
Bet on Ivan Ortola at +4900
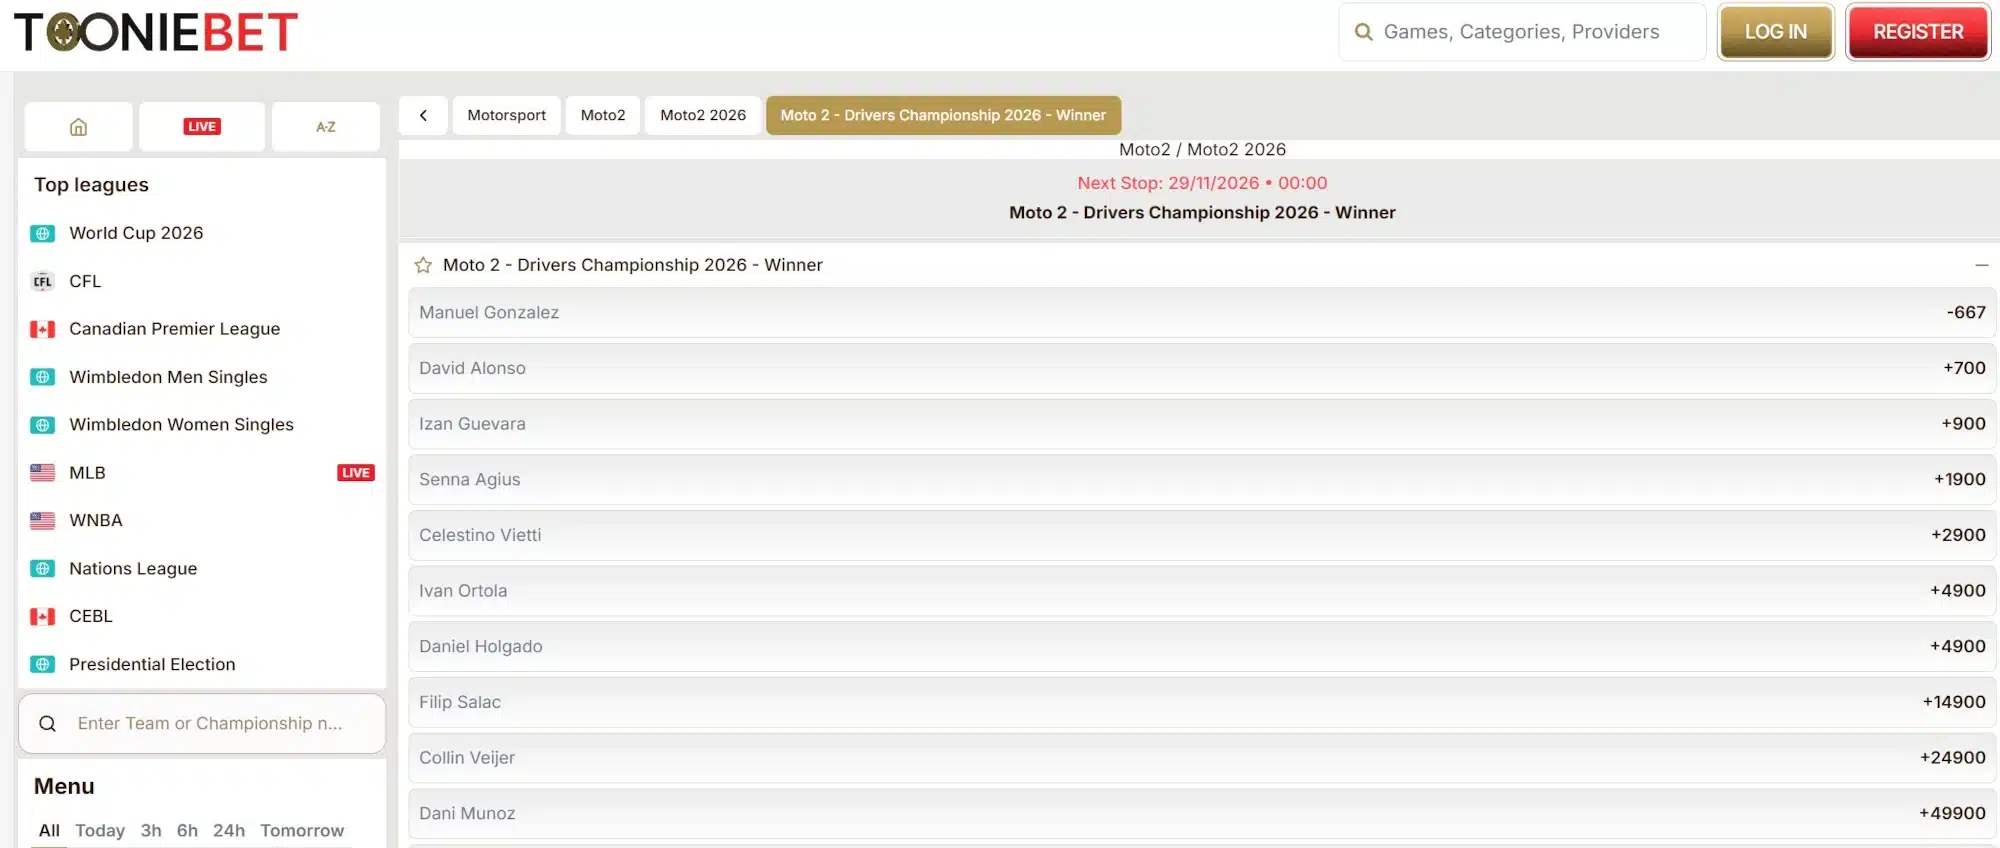[1202, 591]
